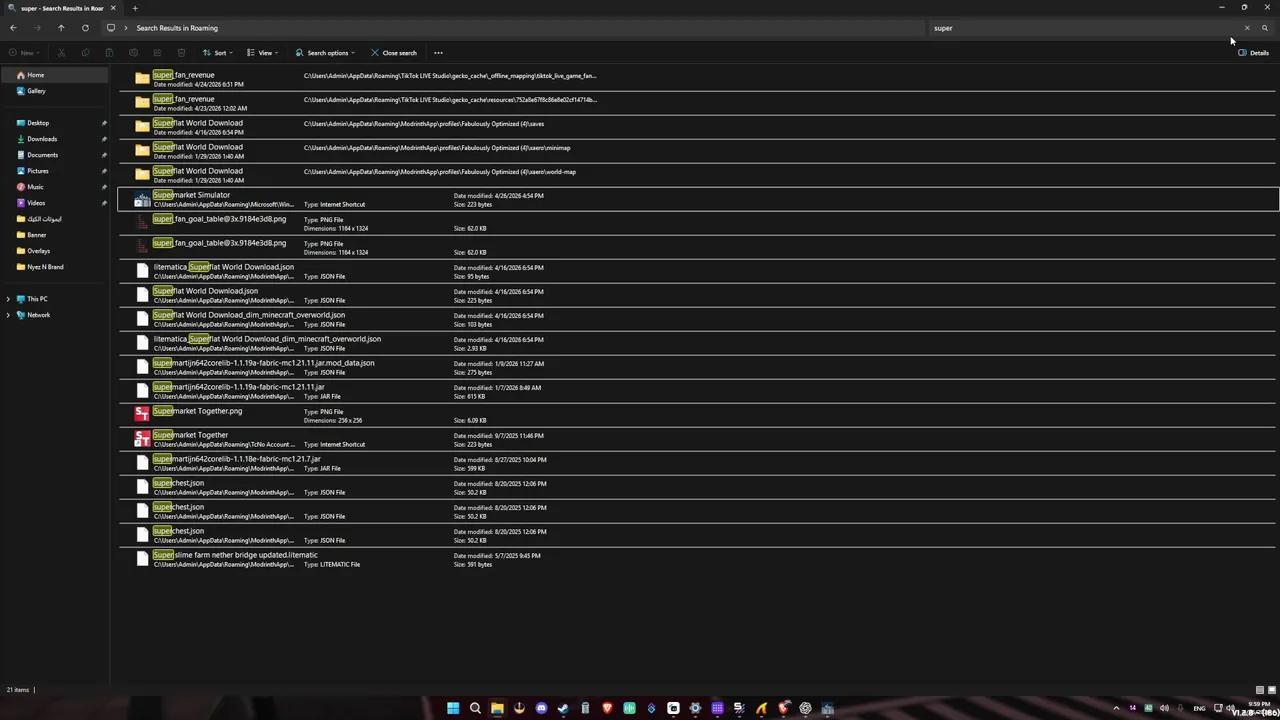1280x720 pixels.
Task: Click Close search button
Action: coord(393,53)
